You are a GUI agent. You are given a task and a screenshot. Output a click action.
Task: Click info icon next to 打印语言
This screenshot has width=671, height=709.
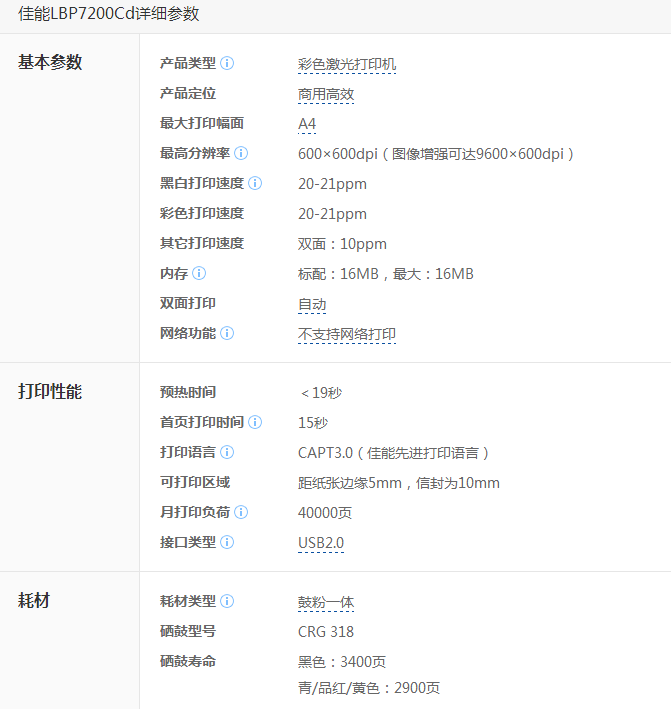point(227,452)
